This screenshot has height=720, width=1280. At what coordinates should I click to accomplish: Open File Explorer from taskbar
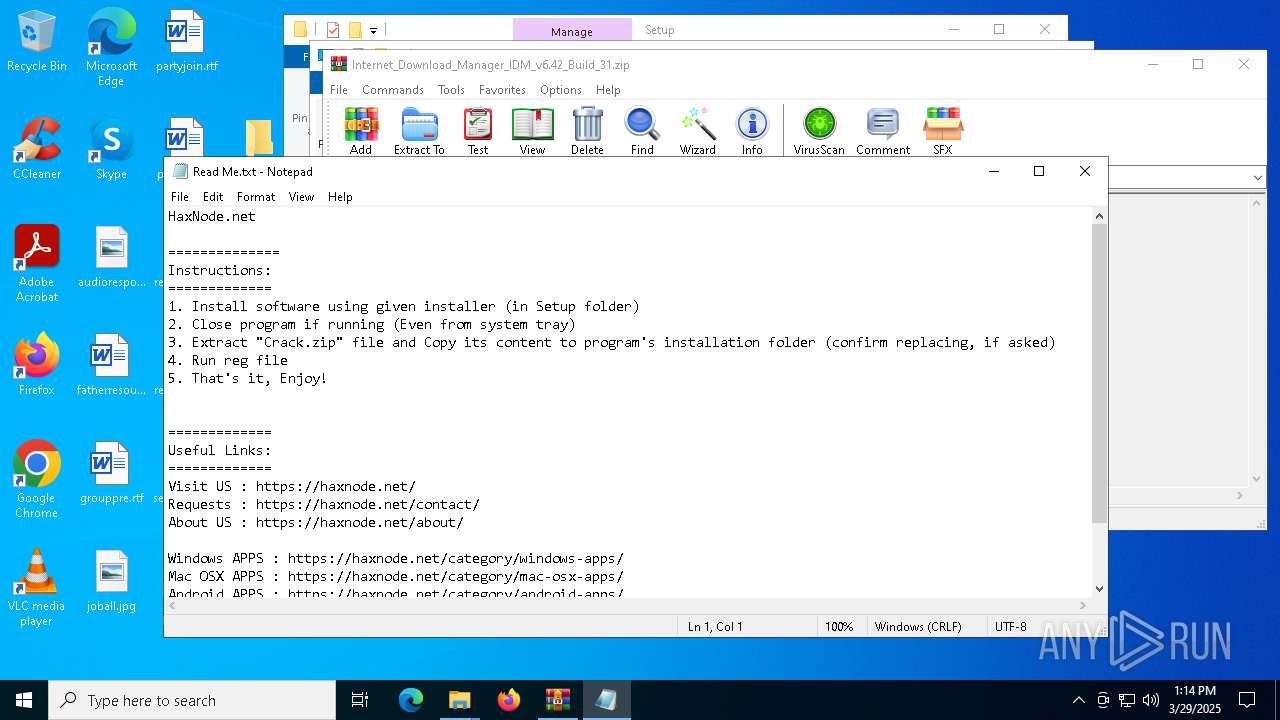point(459,700)
